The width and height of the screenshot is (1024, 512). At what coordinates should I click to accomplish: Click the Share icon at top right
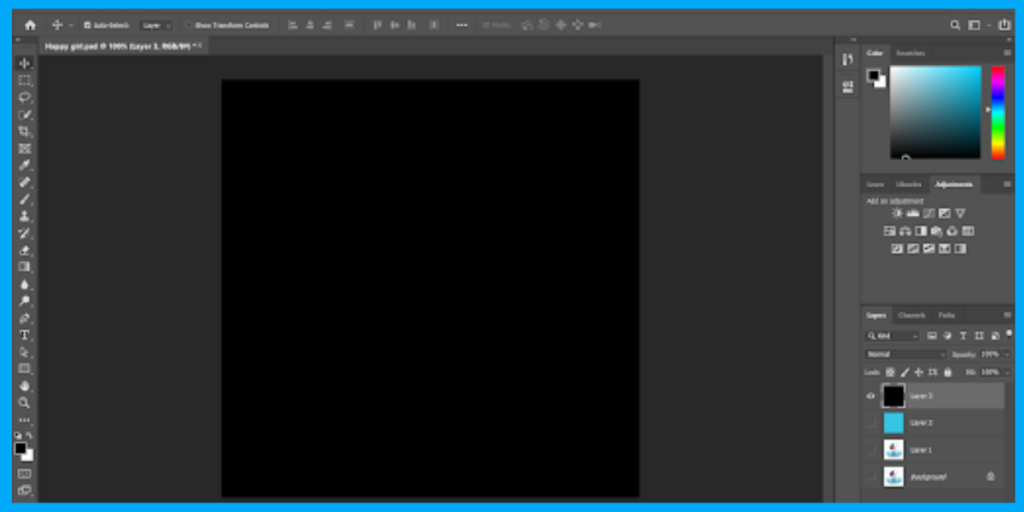[x=1004, y=25]
